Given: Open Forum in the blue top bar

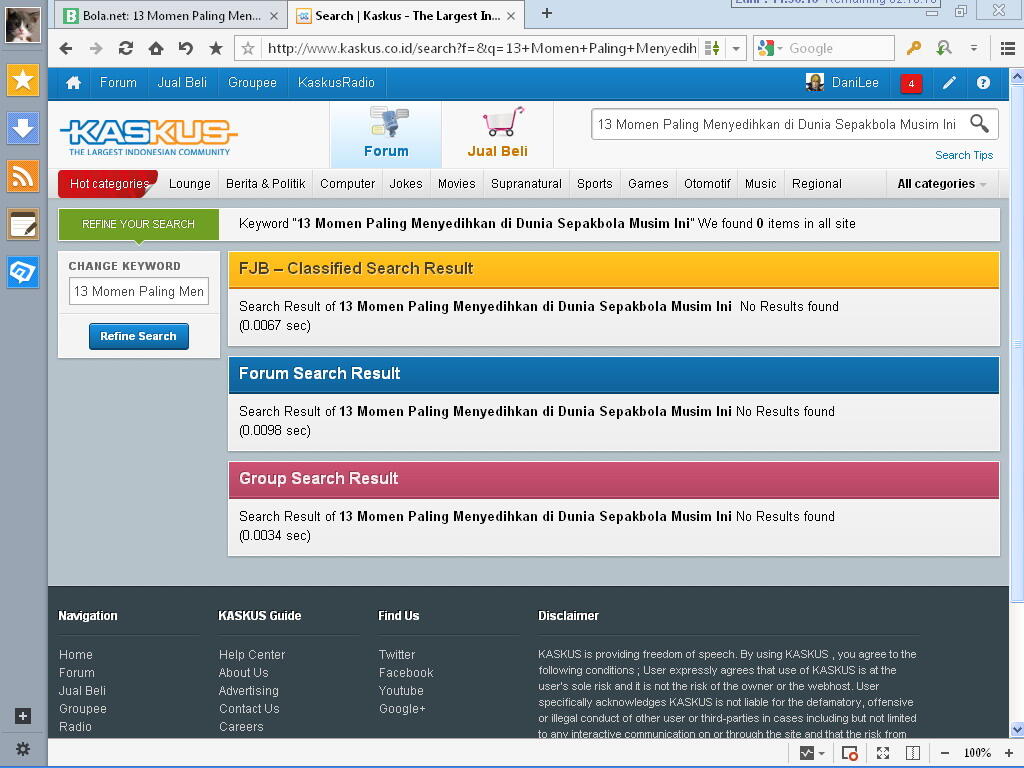Looking at the screenshot, I should [x=118, y=83].
